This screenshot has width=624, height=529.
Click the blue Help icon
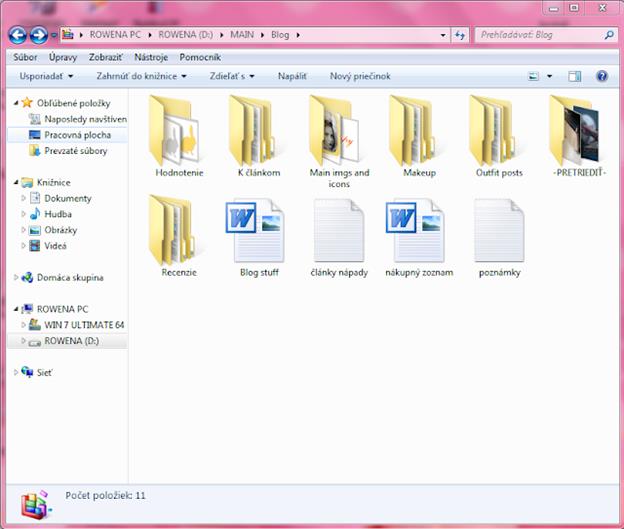pos(602,76)
